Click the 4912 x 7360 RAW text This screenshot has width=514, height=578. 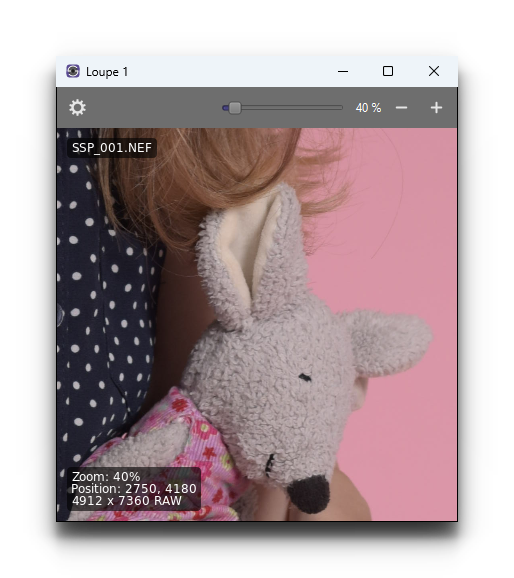pyautogui.click(x=126, y=501)
